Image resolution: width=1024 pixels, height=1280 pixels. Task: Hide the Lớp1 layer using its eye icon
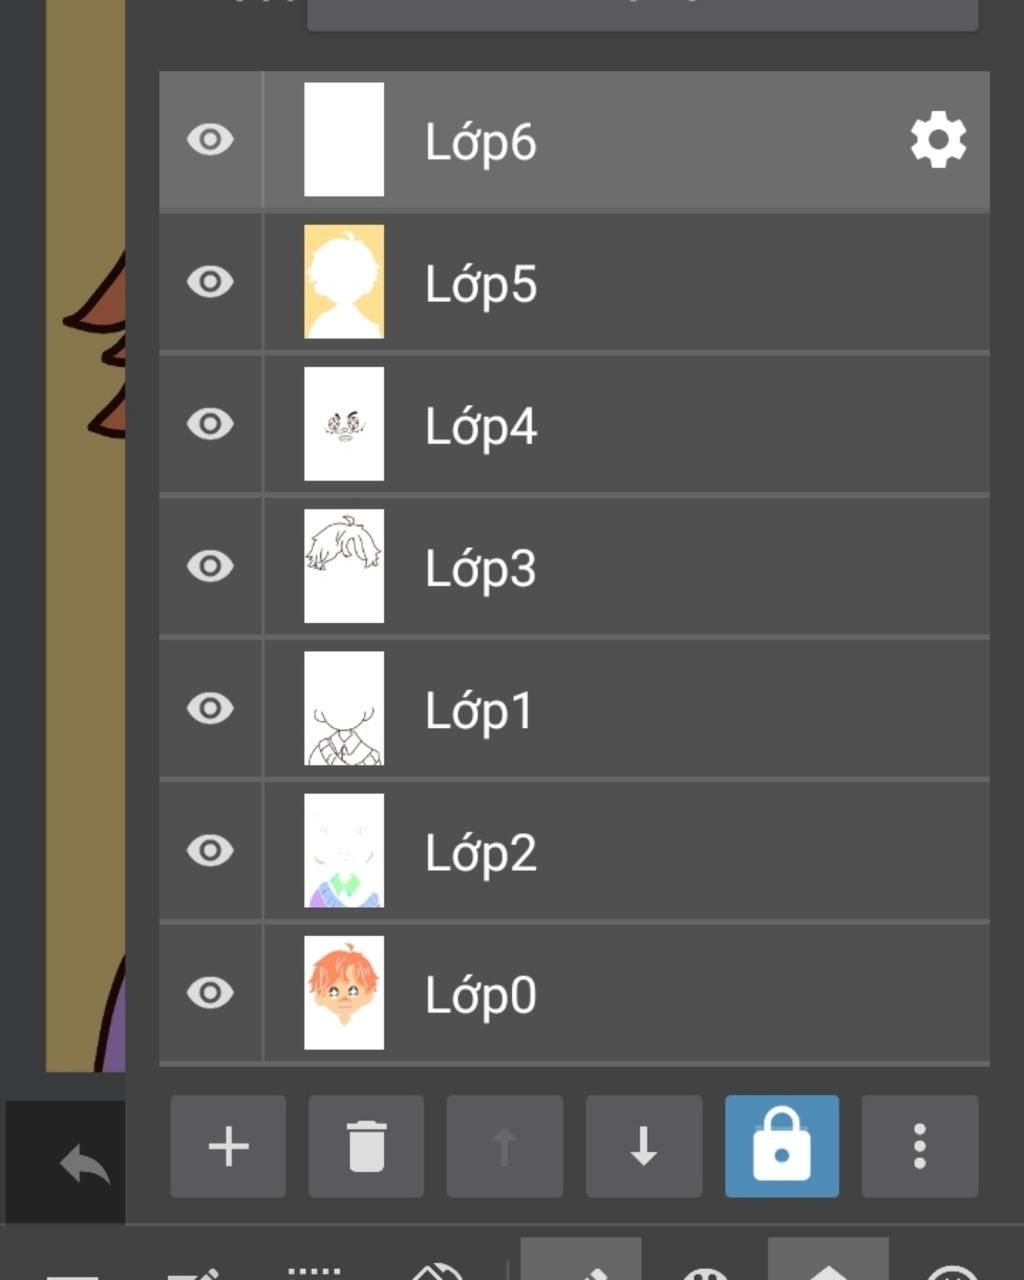pos(210,708)
